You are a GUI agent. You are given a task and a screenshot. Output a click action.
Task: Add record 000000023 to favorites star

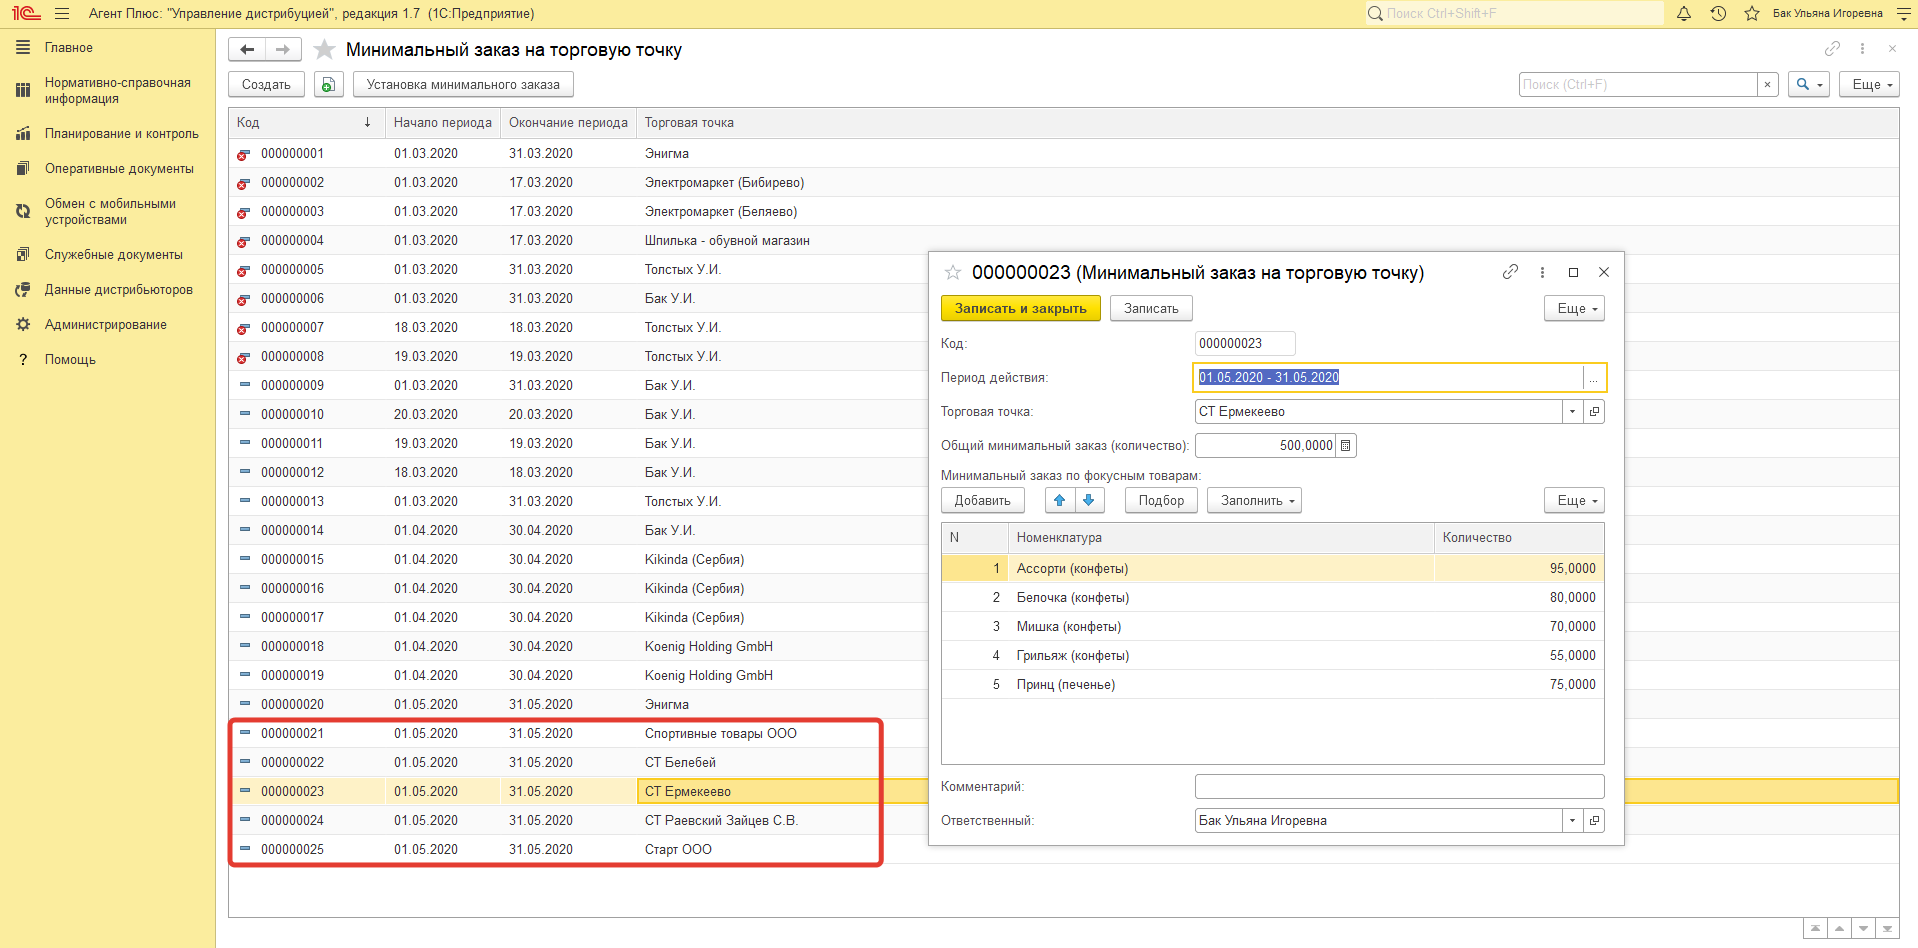tap(953, 272)
